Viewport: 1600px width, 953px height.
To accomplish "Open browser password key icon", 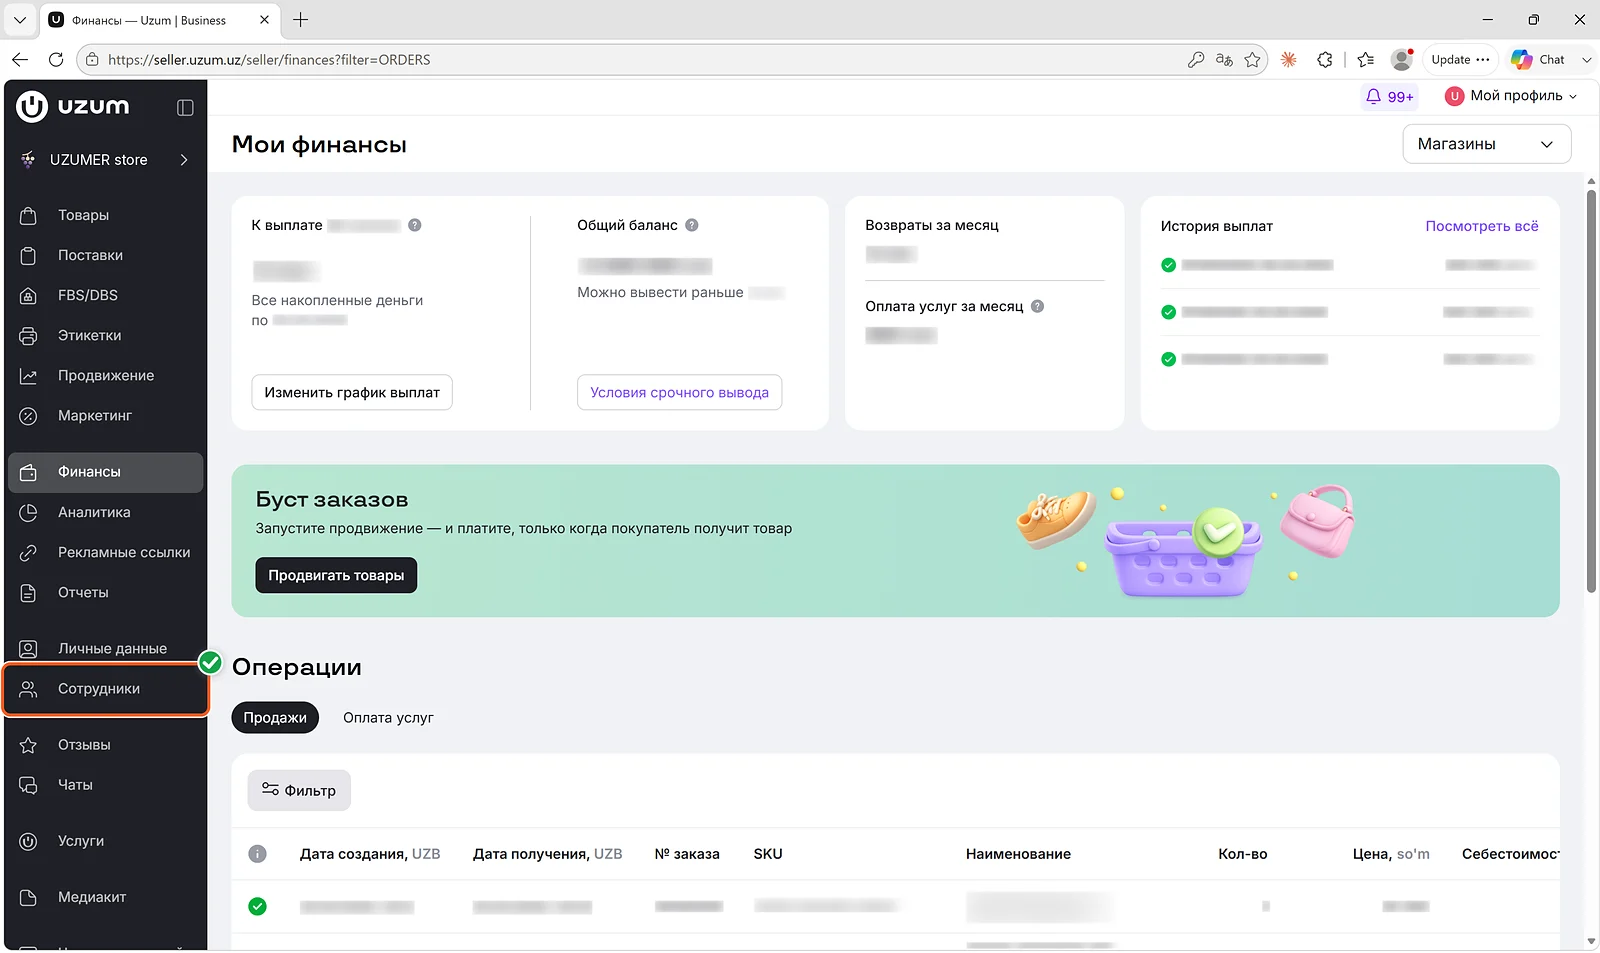I will tap(1196, 60).
